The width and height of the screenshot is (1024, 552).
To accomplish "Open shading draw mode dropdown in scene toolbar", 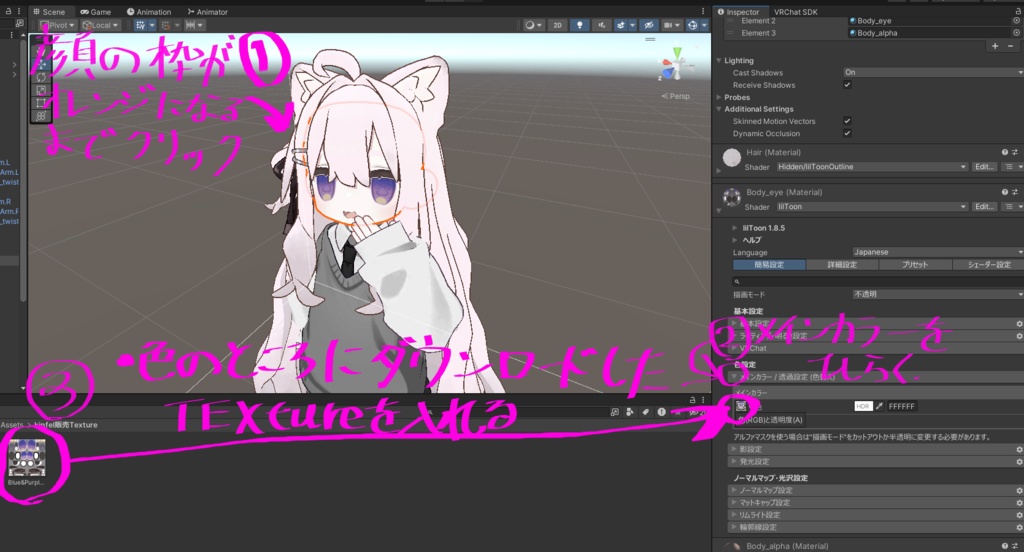I will coord(534,25).
